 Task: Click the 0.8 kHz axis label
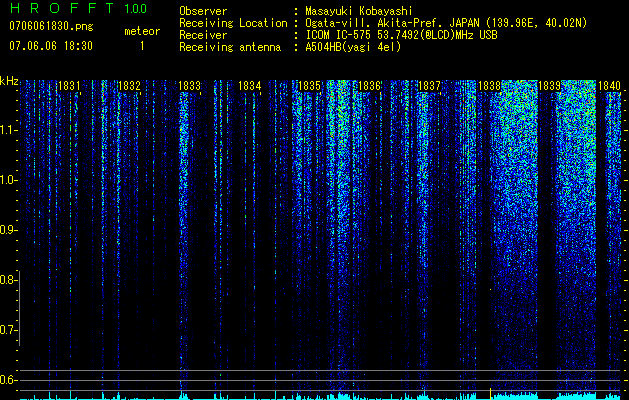click(x=8, y=280)
